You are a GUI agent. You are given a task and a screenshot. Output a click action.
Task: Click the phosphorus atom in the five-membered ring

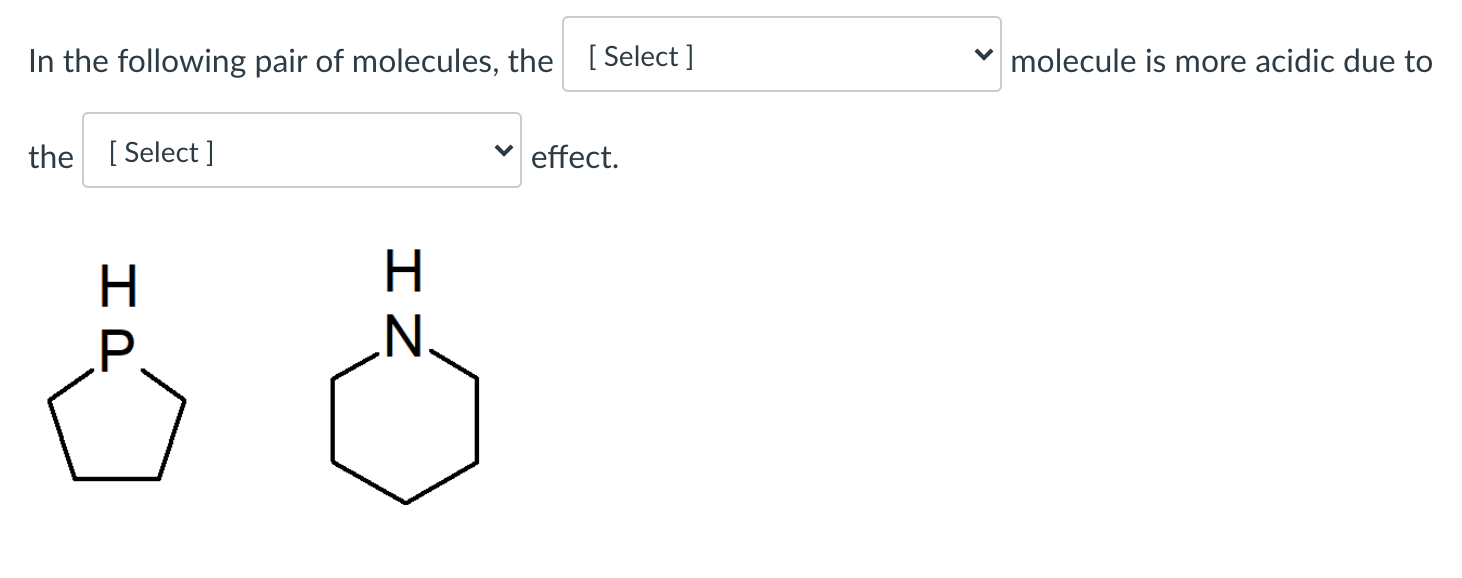point(117,348)
